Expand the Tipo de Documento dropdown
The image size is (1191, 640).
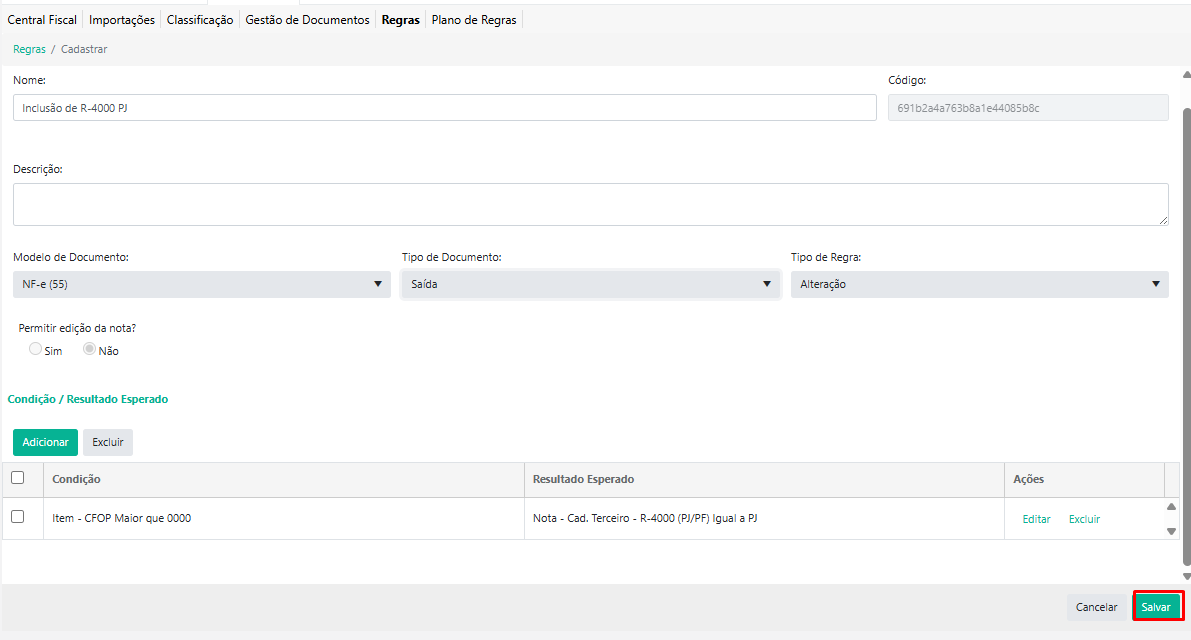pyautogui.click(x=589, y=284)
